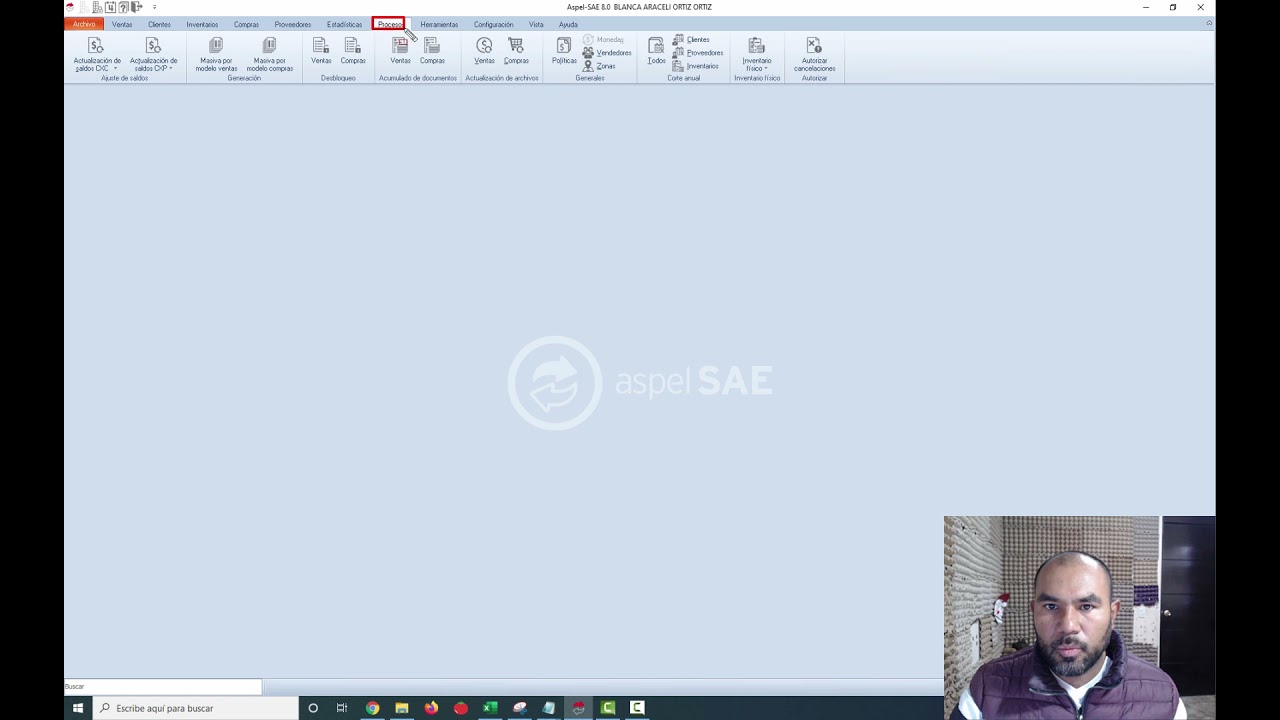Click the Cortana circle on the taskbar

[313, 708]
